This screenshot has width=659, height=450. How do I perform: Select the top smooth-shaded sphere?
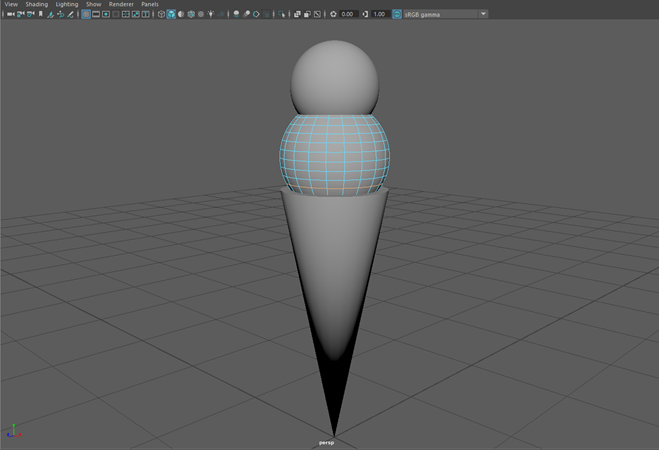point(335,76)
